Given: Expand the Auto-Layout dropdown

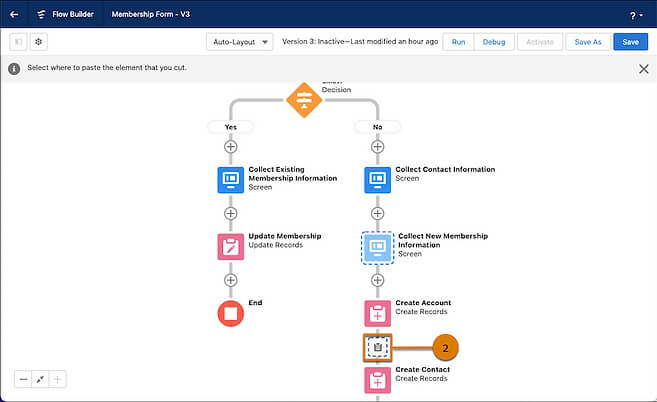Looking at the screenshot, I should click(239, 42).
